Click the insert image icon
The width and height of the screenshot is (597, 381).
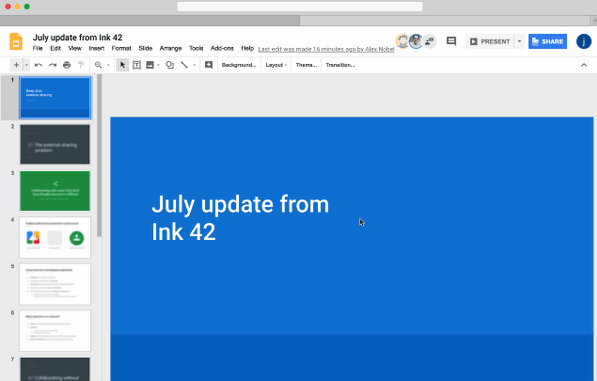[150, 65]
